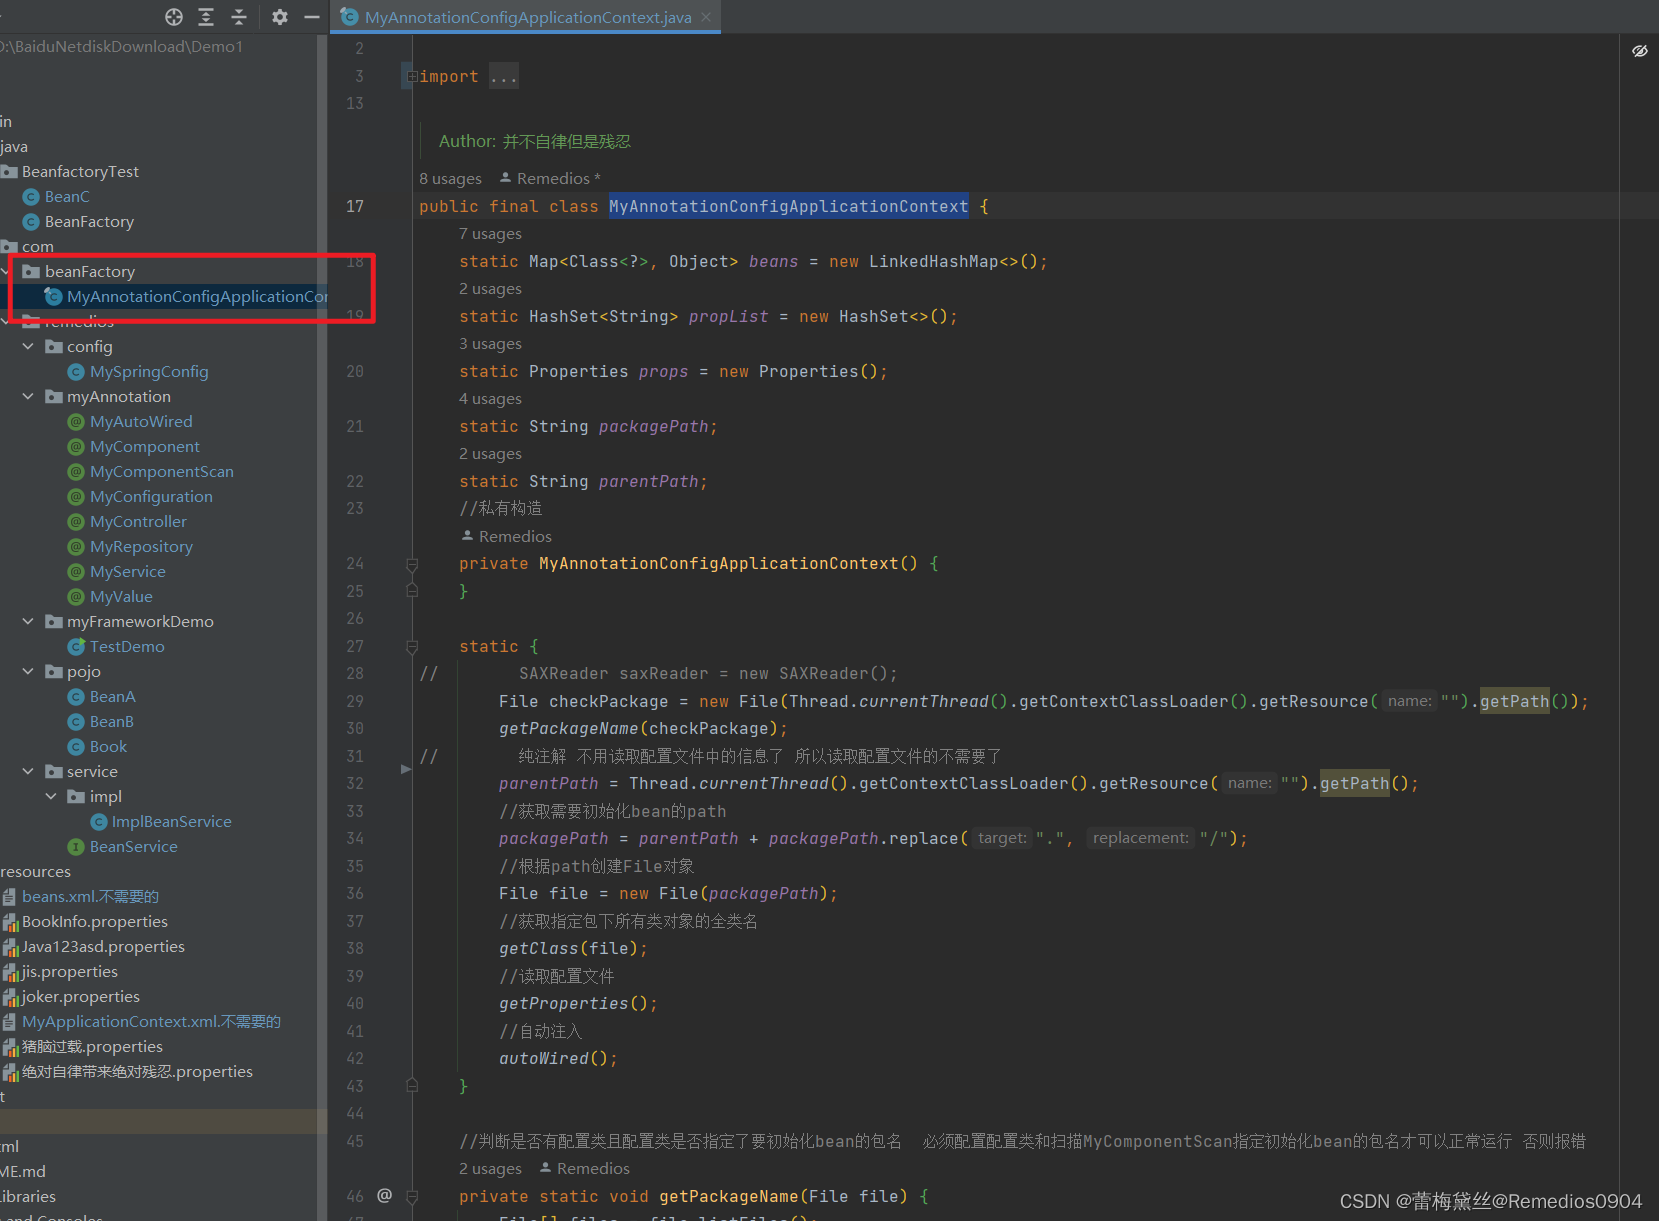This screenshot has width=1659, height=1221.
Task: Collapse the pojo folder
Action: [x=28, y=672]
